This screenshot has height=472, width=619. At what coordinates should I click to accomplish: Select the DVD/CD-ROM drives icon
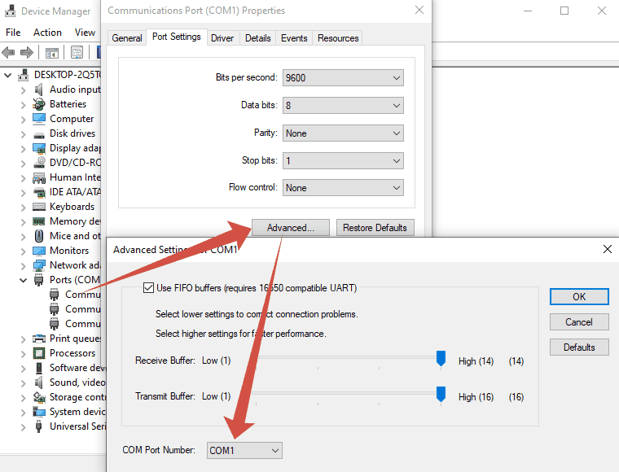(39, 163)
